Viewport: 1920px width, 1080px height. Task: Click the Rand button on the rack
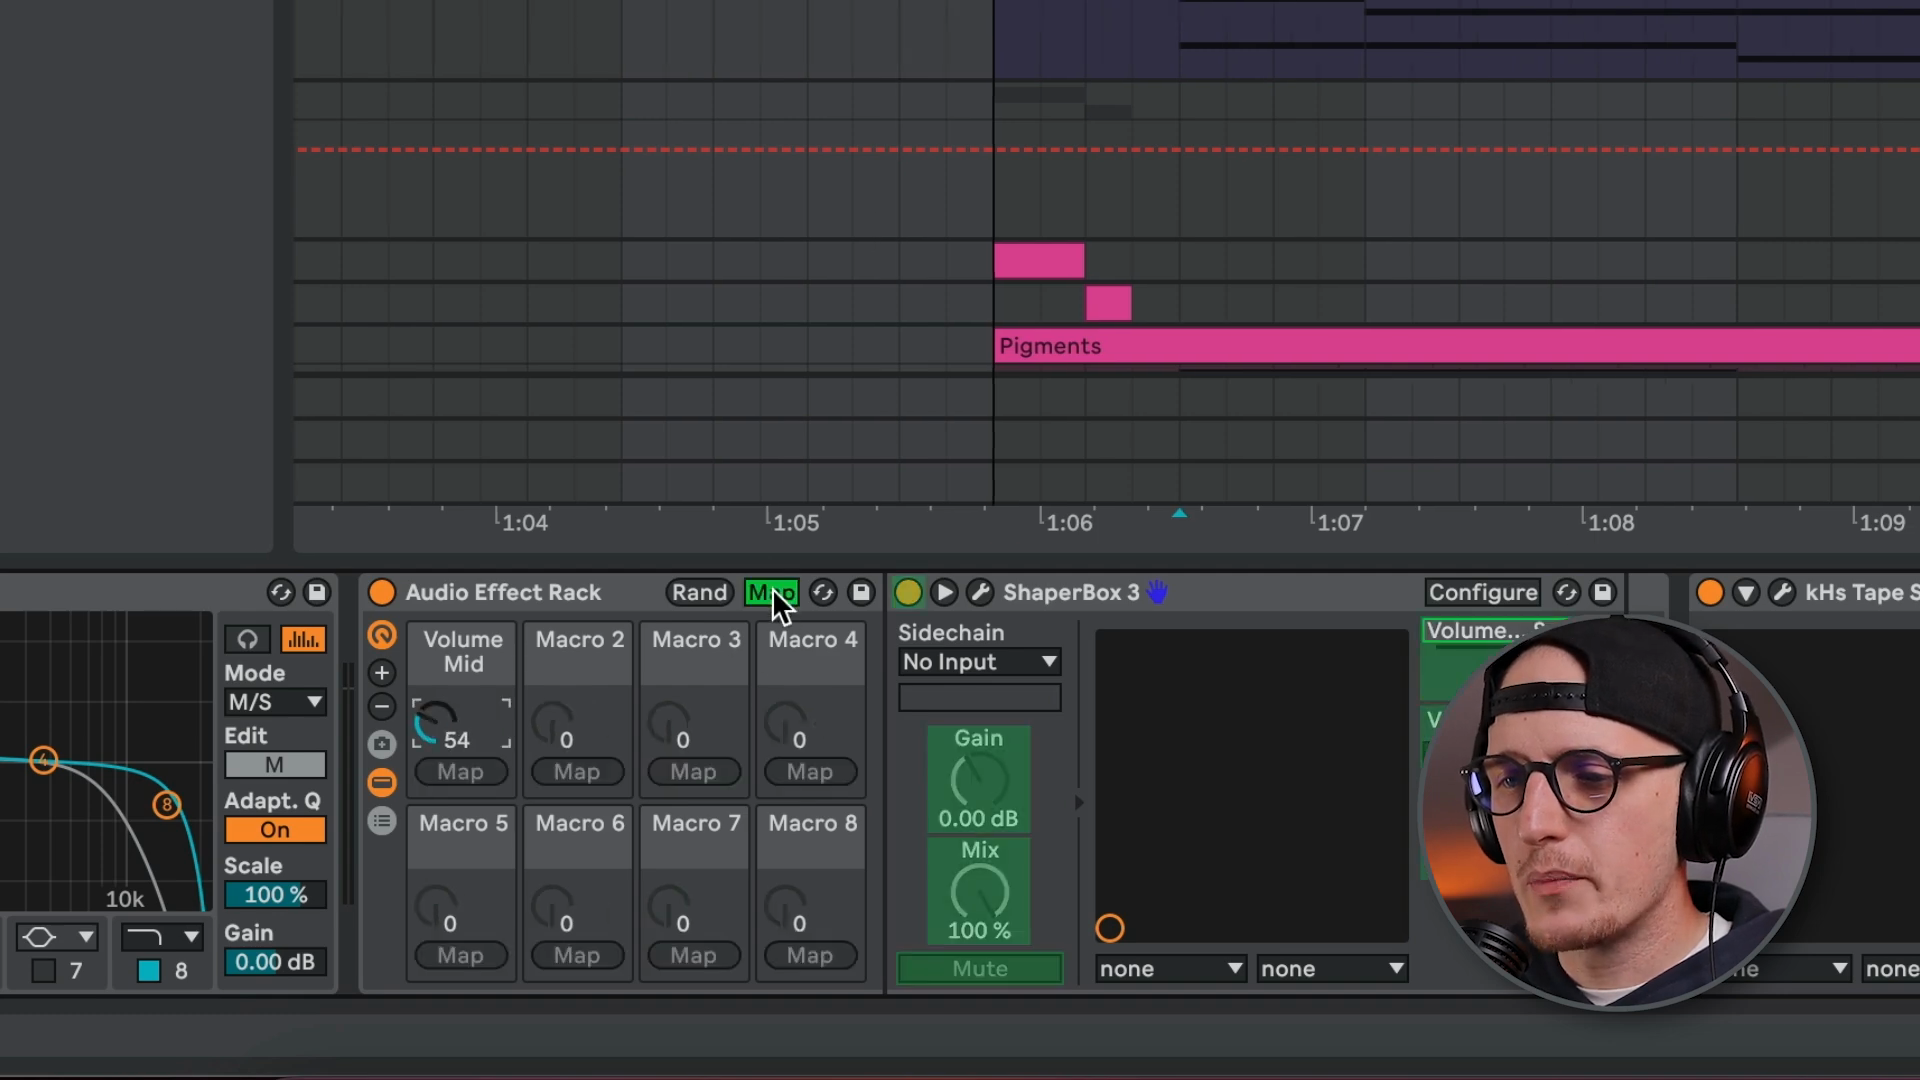[x=699, y=592]
